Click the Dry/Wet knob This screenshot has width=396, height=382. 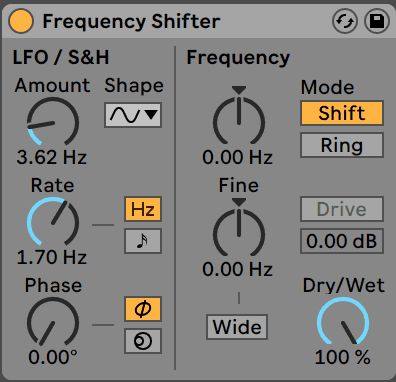tap(343, 322)
